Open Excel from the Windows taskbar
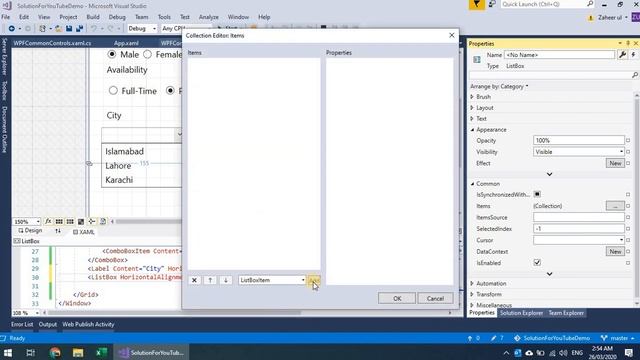Screen dimensions: 640x360 coord(101,352)
